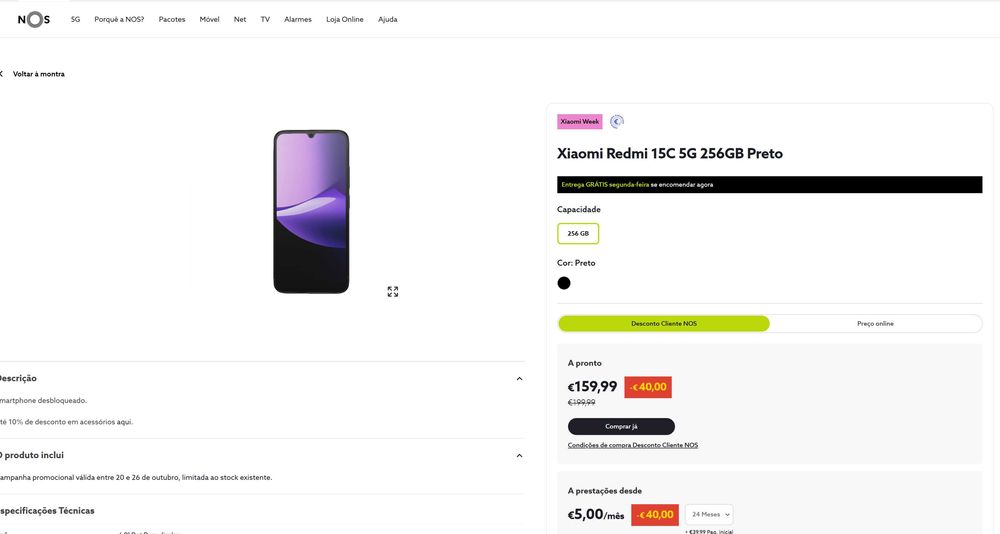Open Condições de compra Desconto Cliente NOS

coord(633,445)
